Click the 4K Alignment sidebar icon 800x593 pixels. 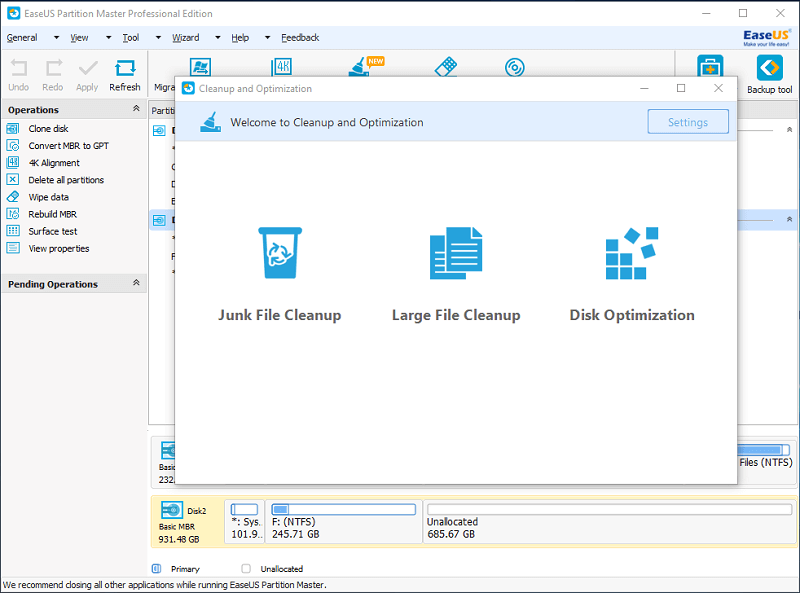click(x=13, y=163)
